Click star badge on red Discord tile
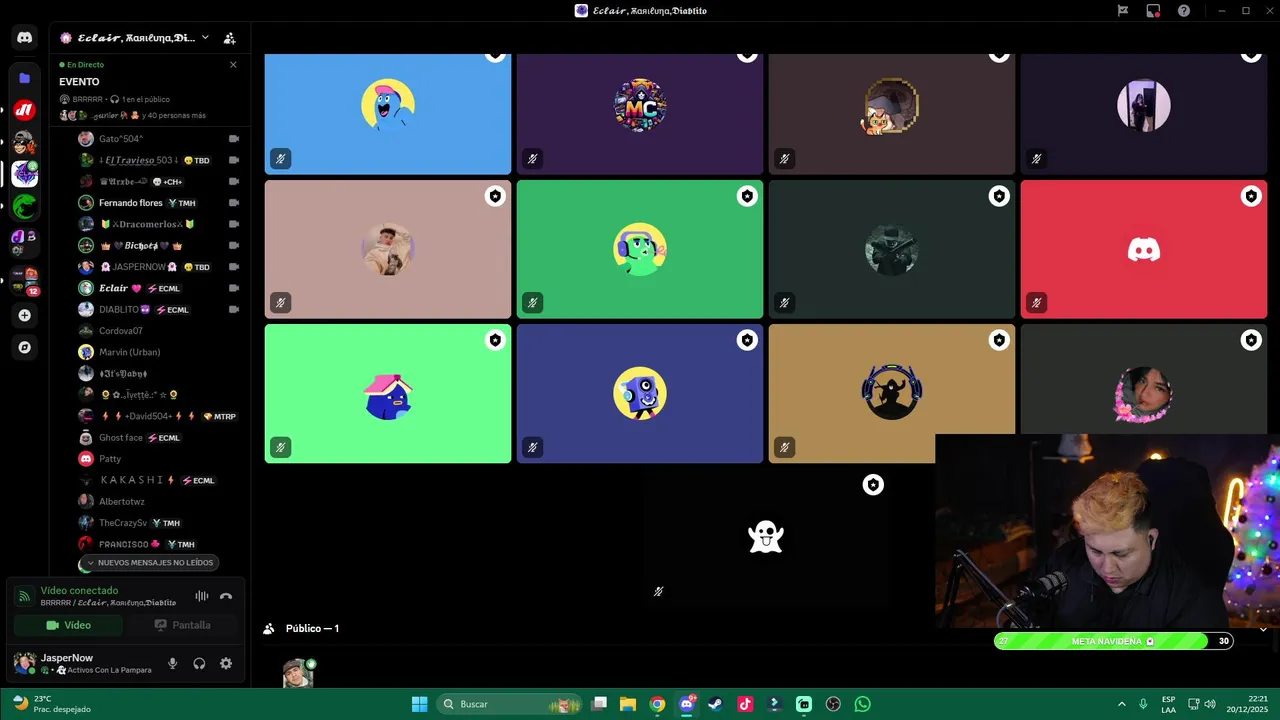Viewport: 1280px width, 720px height. pyautogui.click(x=1251, y=196)
